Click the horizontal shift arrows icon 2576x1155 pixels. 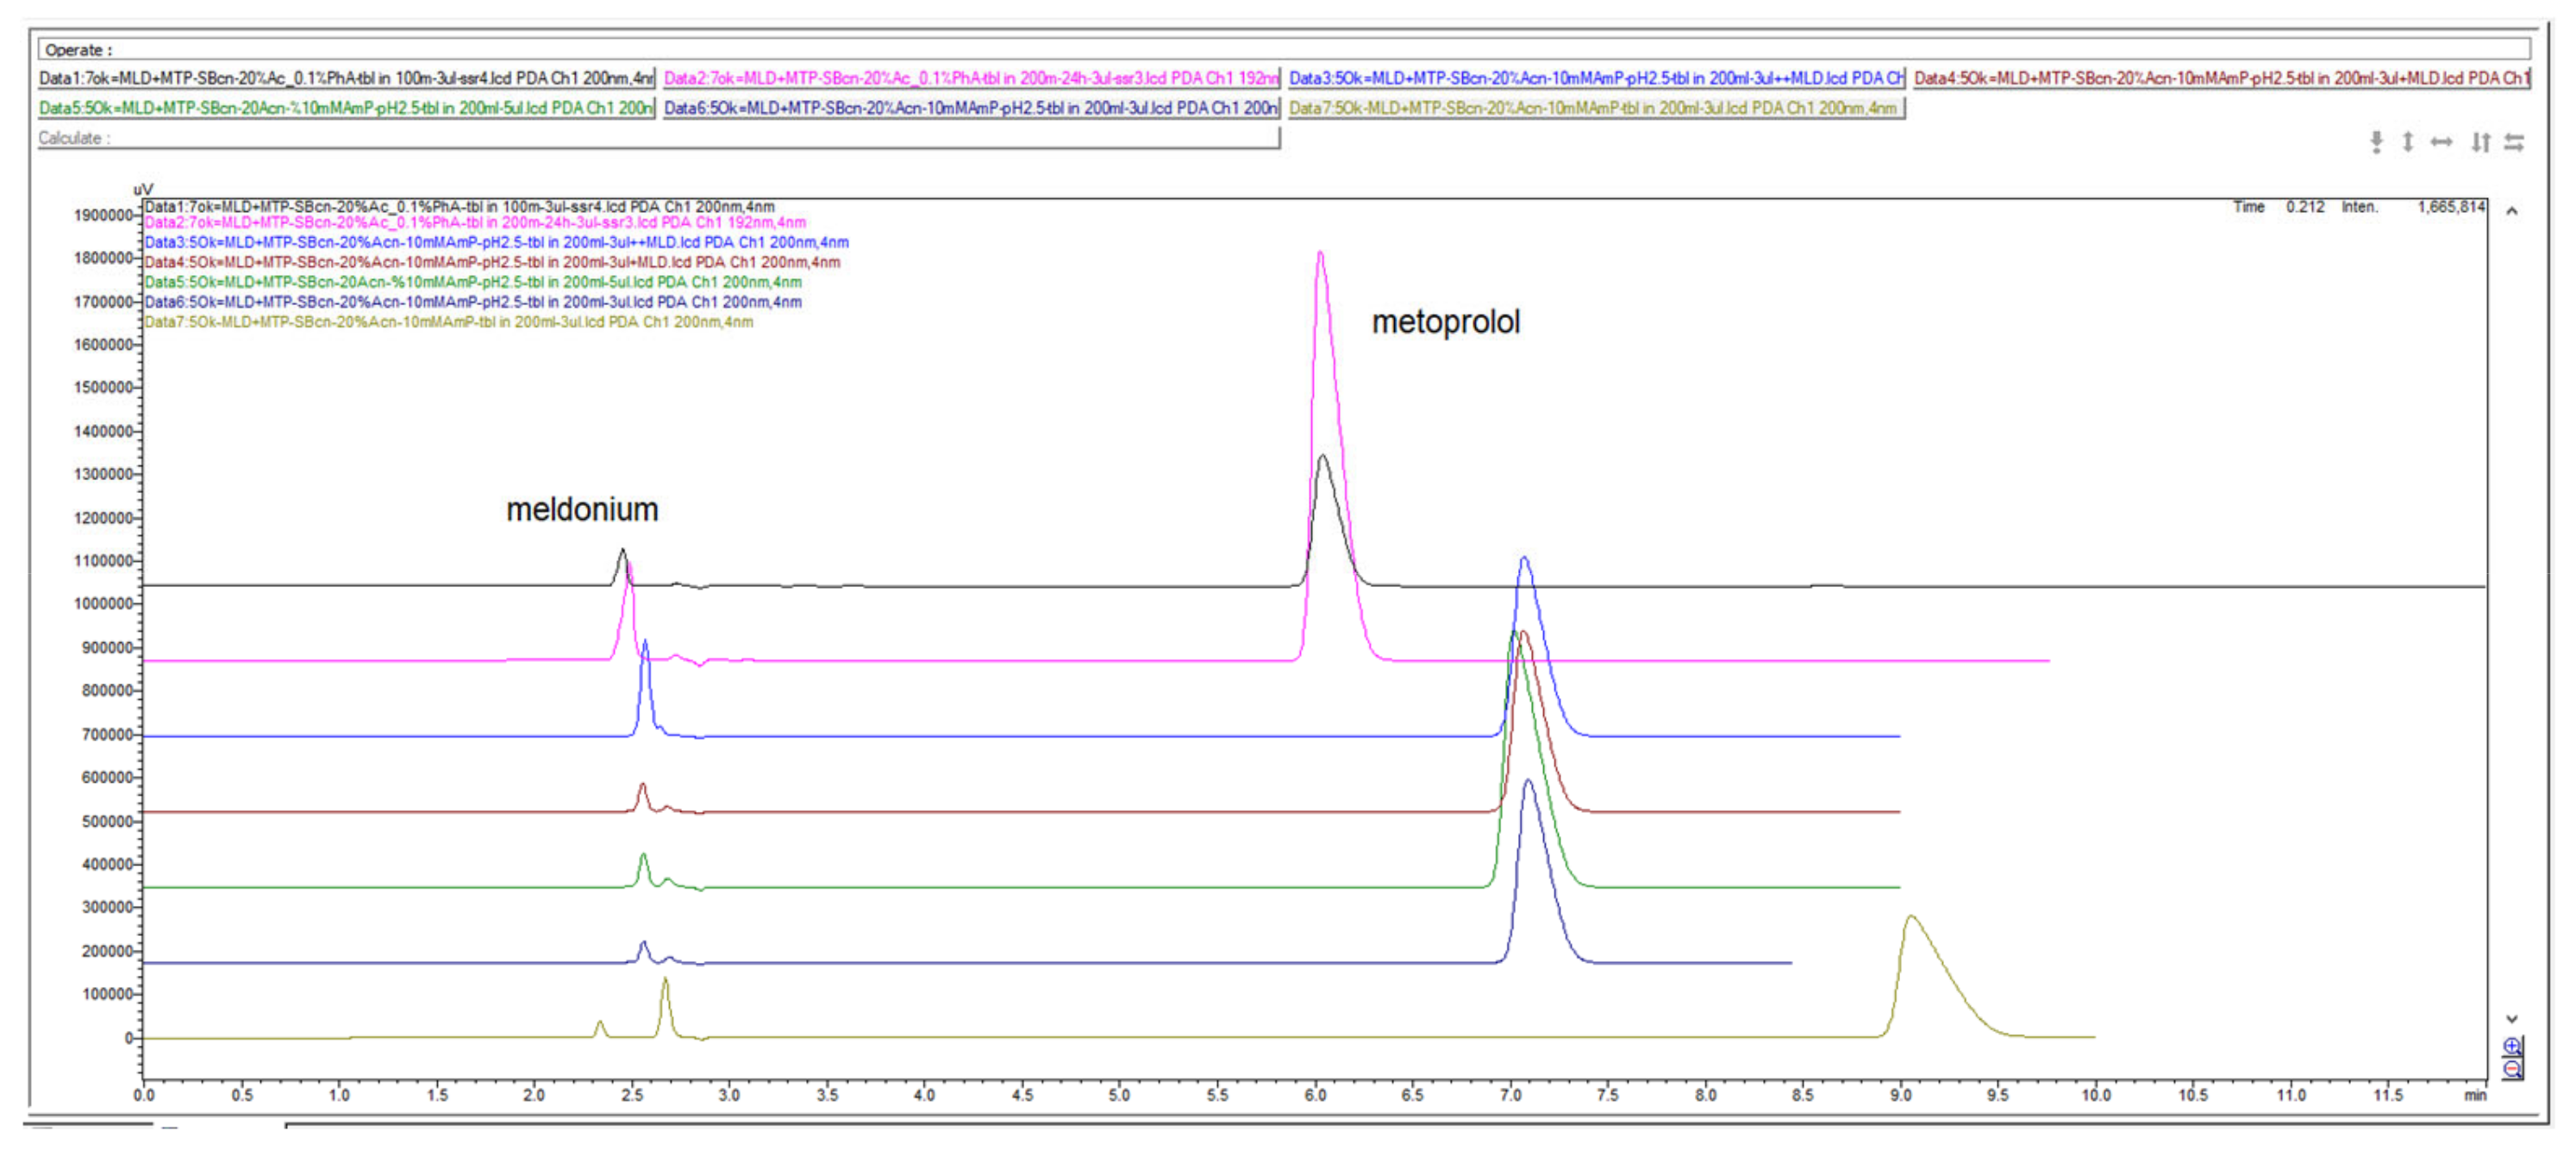pyautogui.click(x=2515, y=143)
